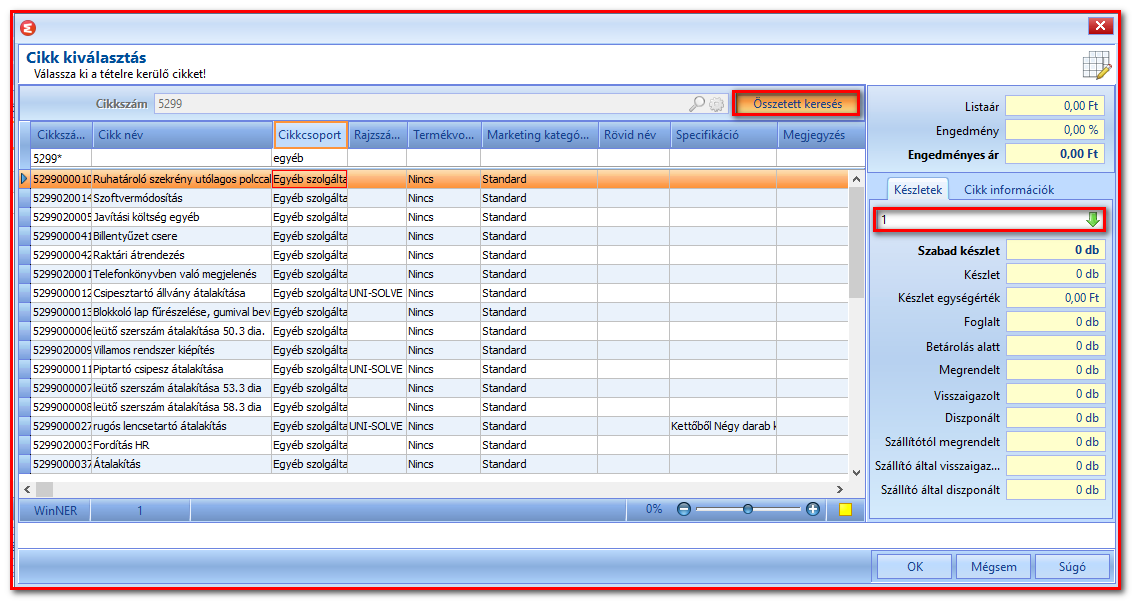1132x601 pixels.
Task: Click the yellow square status indicator
Action: point(845,509)
